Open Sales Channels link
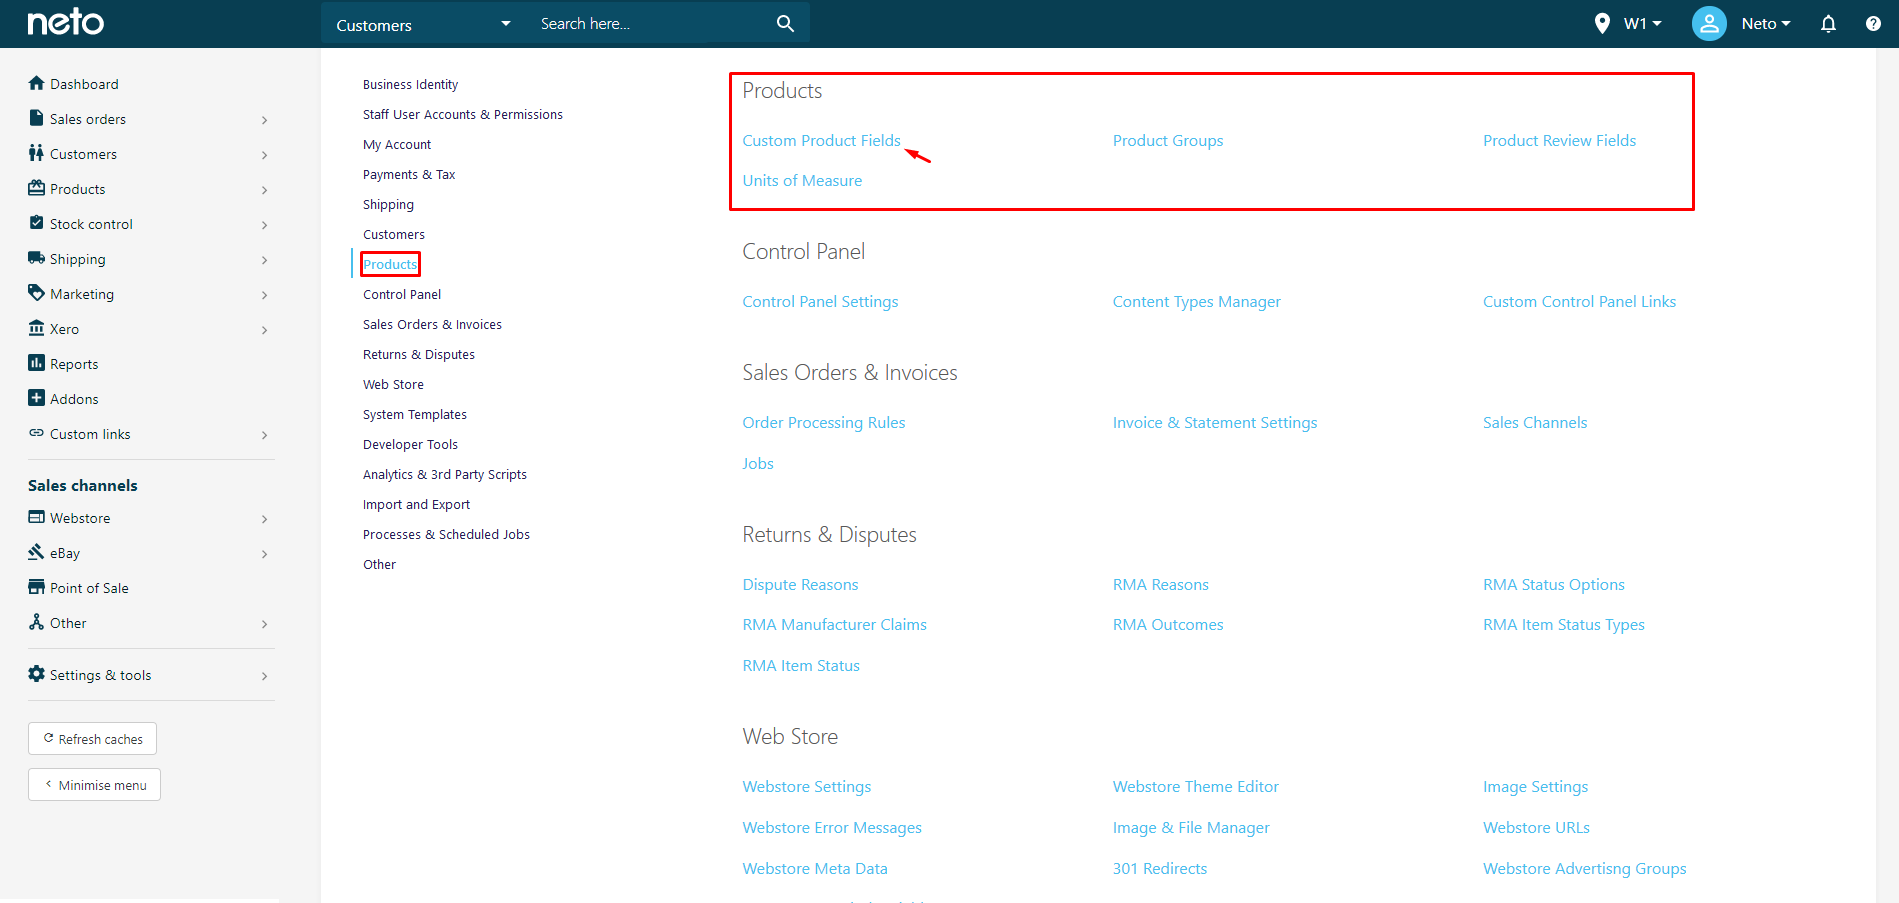The image size is (1899, 903). 1535,422
